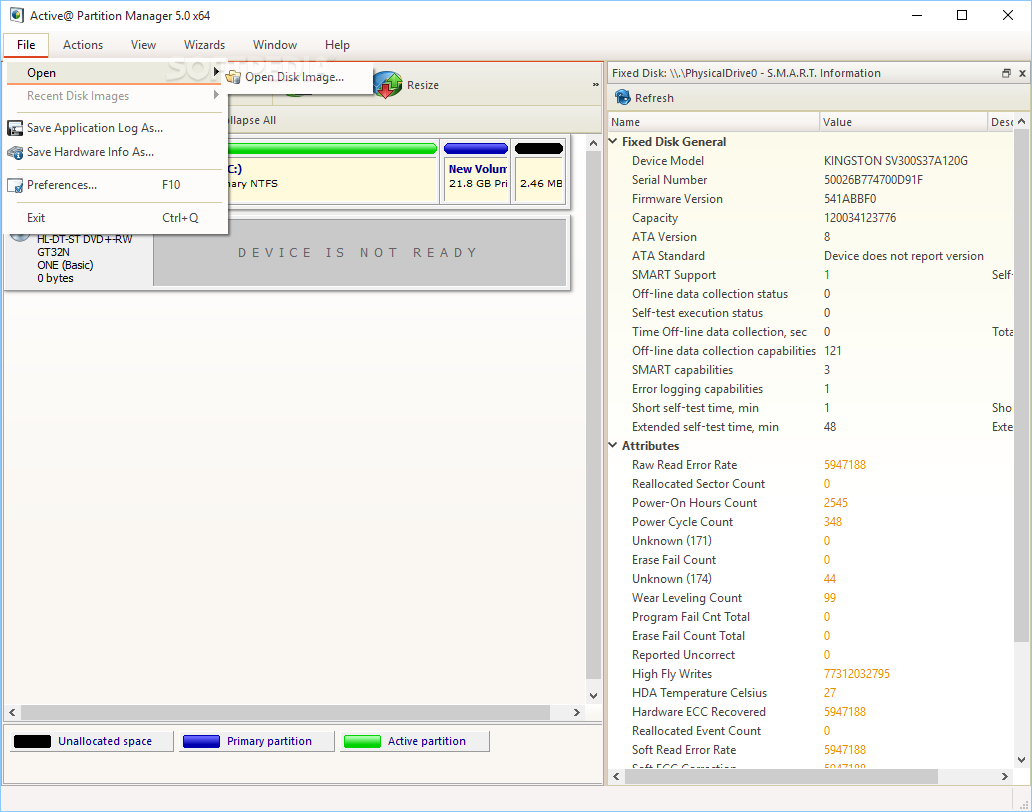Click the Save Application Log icon
The height and width of the screenshot is (812, 1032).
14,128
